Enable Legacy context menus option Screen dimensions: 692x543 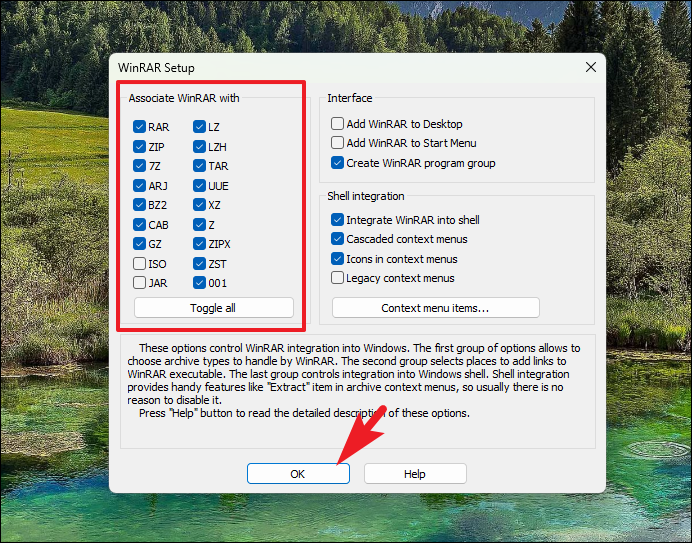pyautogui.click(x=338, y=278)
